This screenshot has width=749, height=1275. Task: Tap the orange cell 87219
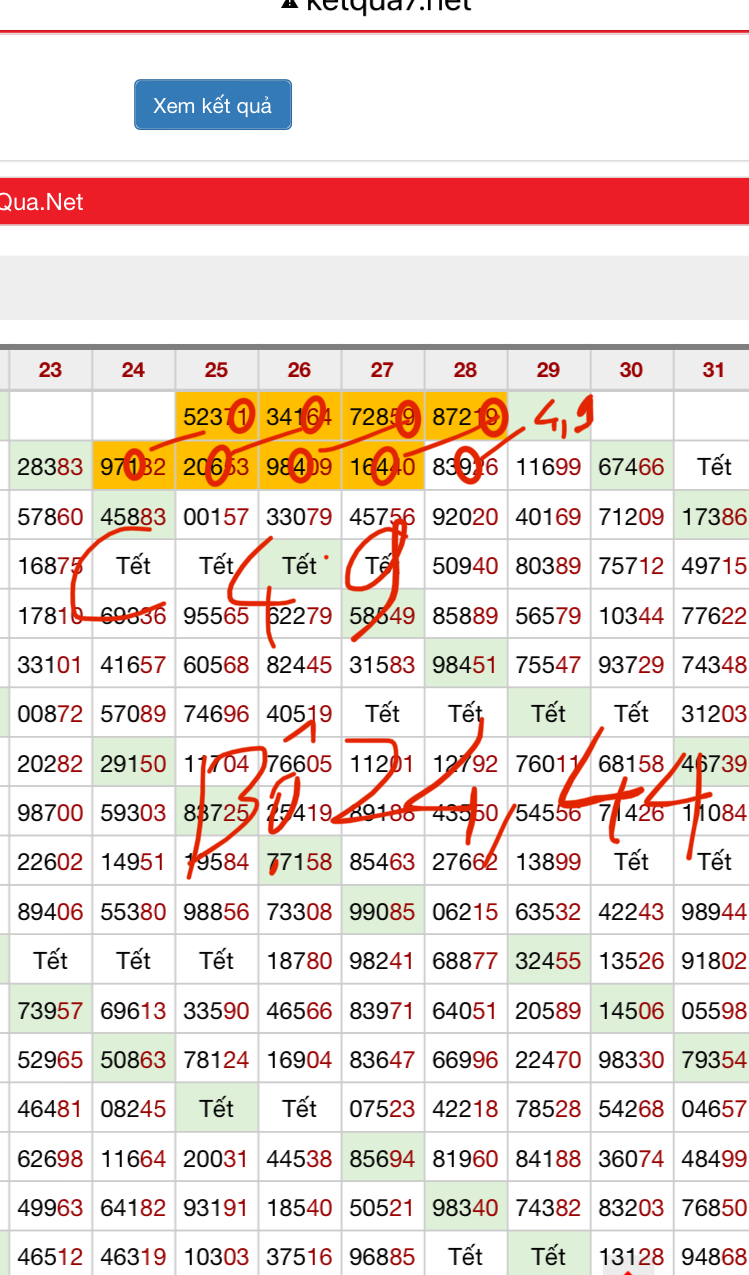[465, 417]
